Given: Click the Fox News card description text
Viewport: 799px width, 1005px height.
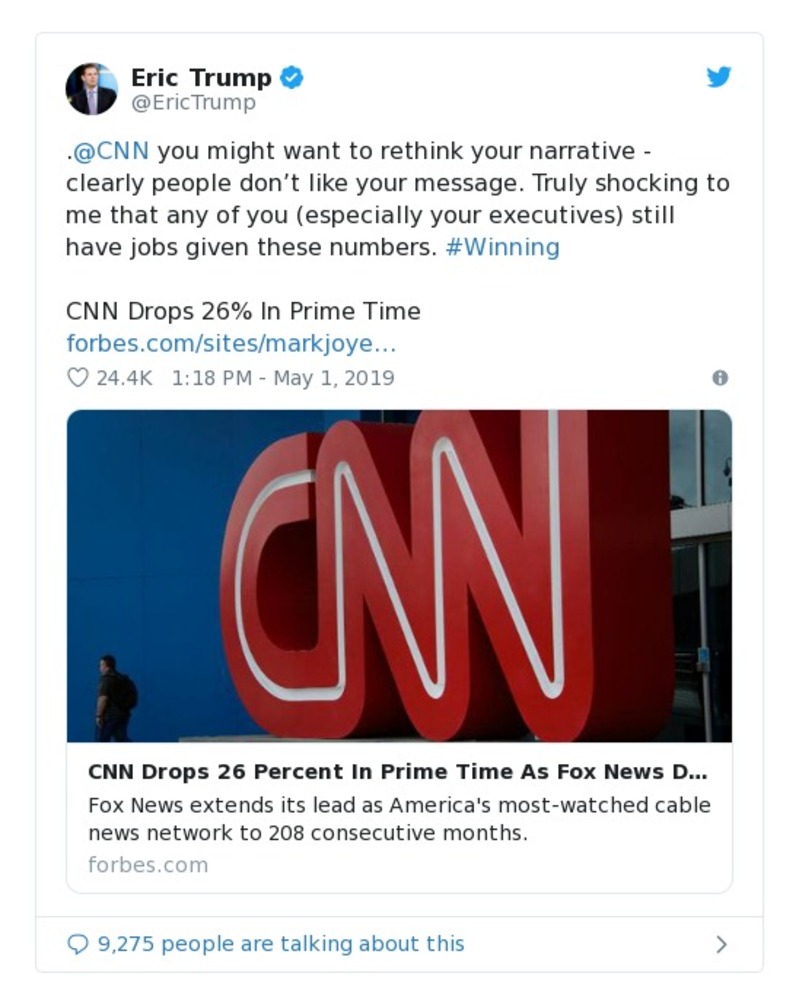Looking at the screenshot, I should click(399, 818).
